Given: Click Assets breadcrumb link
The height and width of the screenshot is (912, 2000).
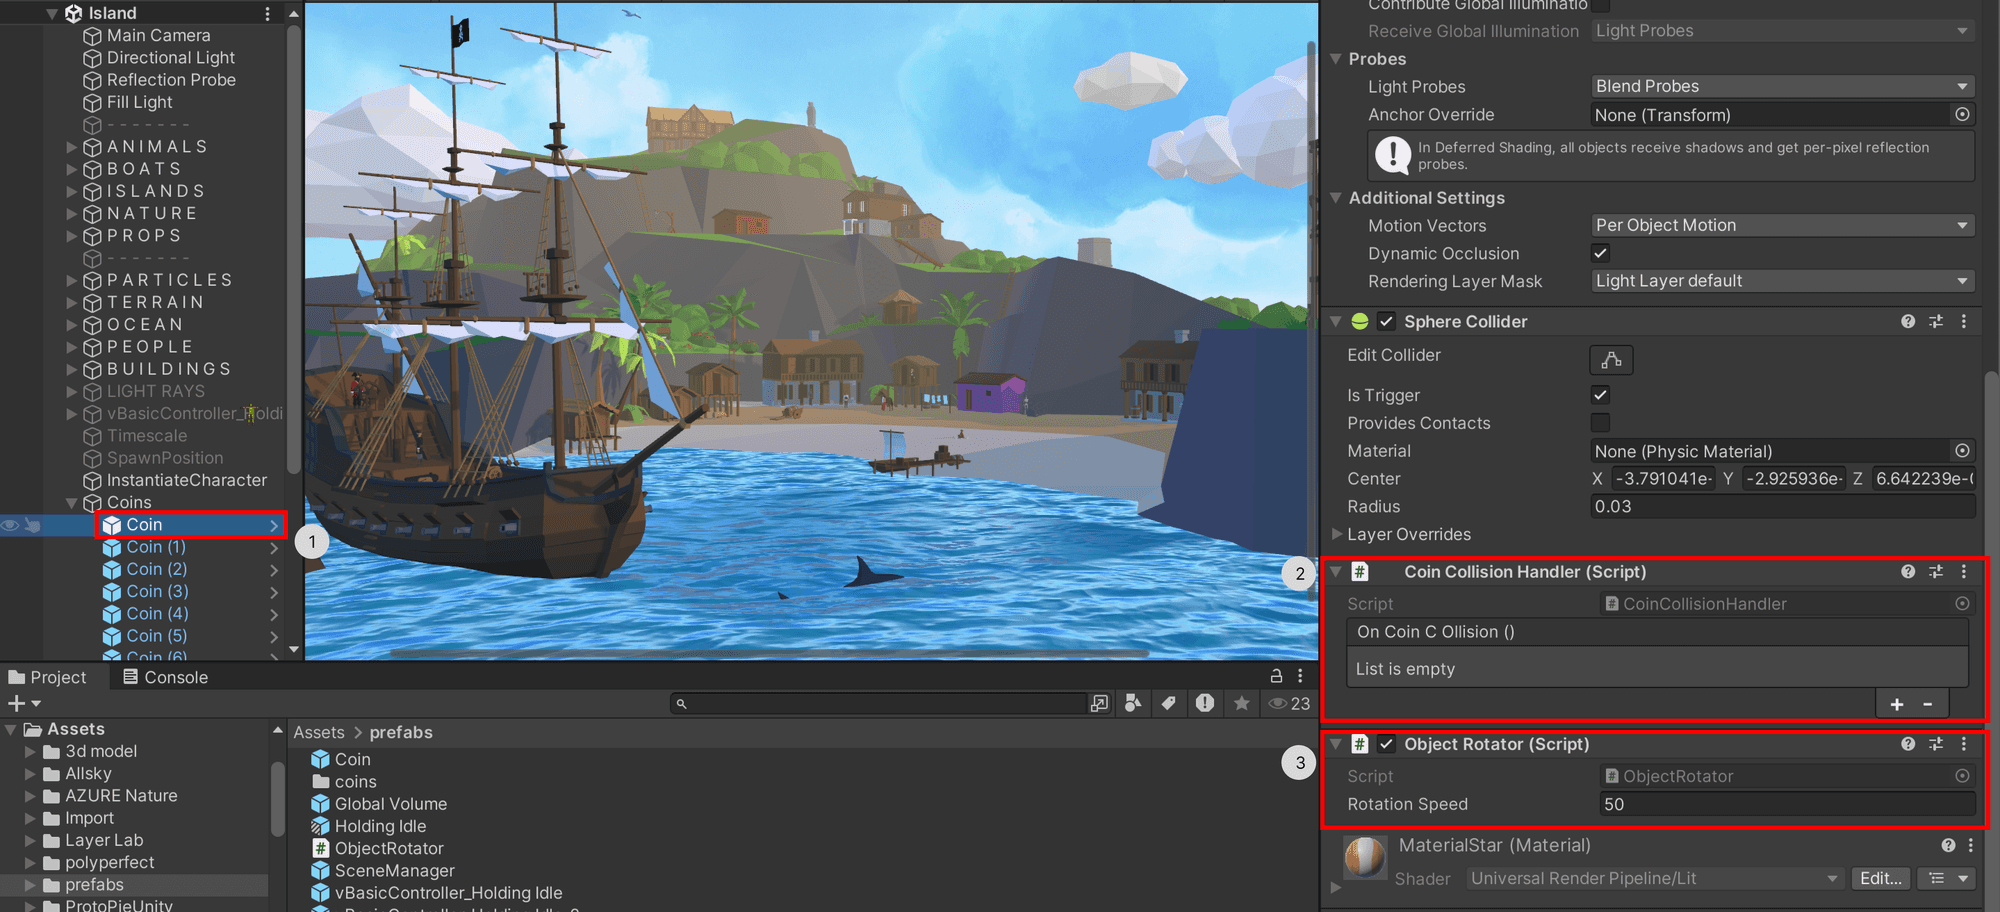Looking at the screenshot, I should 318,733.
